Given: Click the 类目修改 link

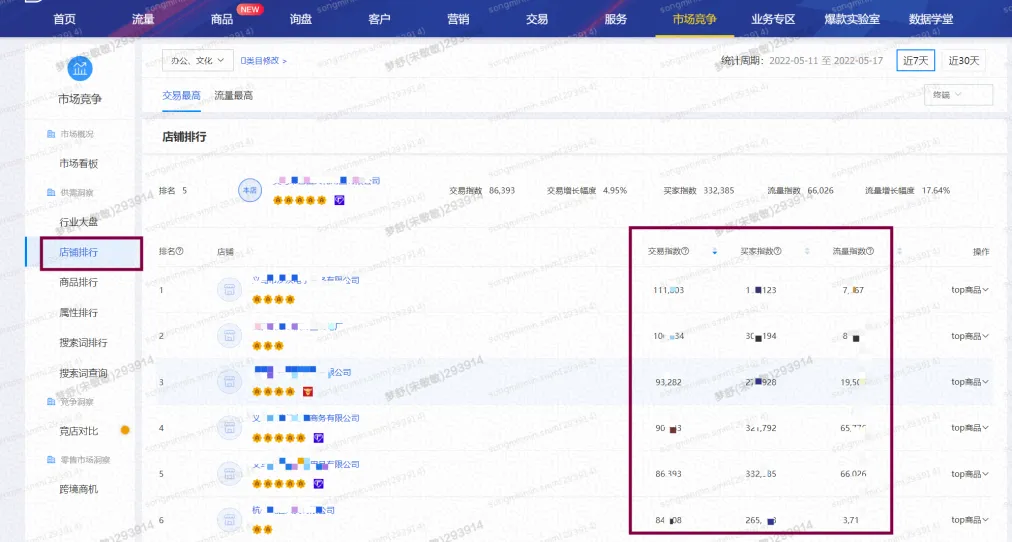Looking at the screenshot, I should (264, 61).
